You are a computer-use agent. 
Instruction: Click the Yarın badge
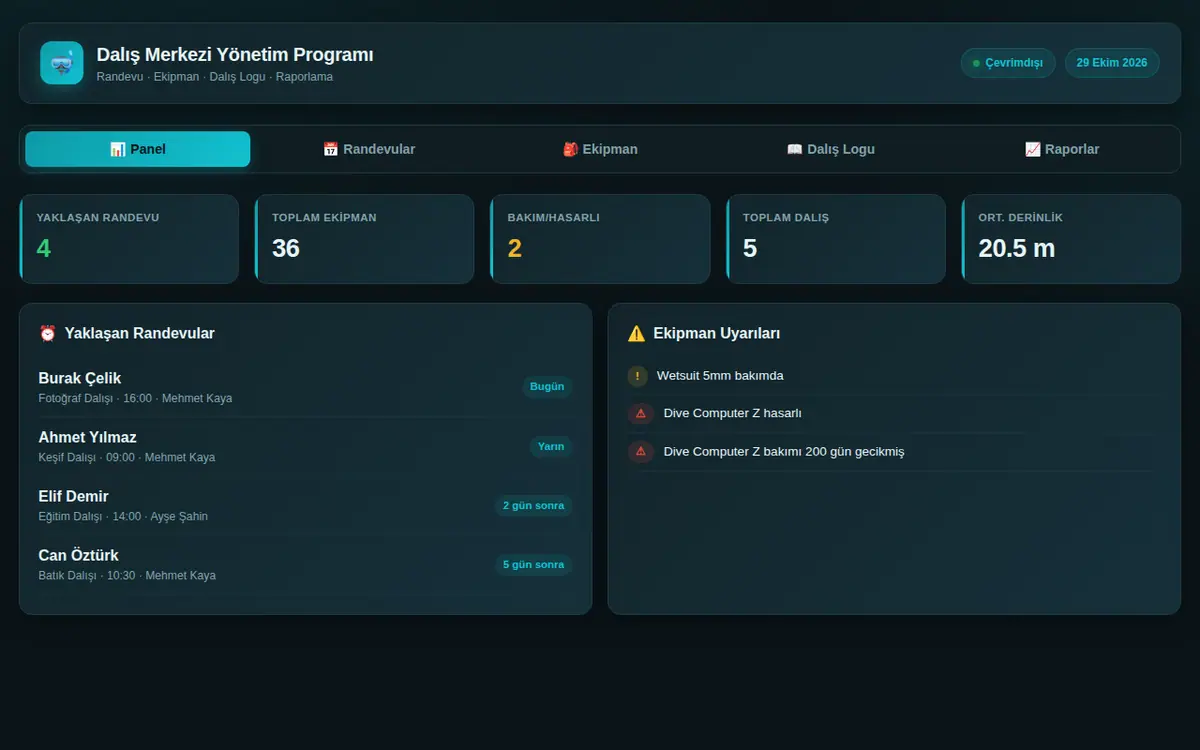551,446
